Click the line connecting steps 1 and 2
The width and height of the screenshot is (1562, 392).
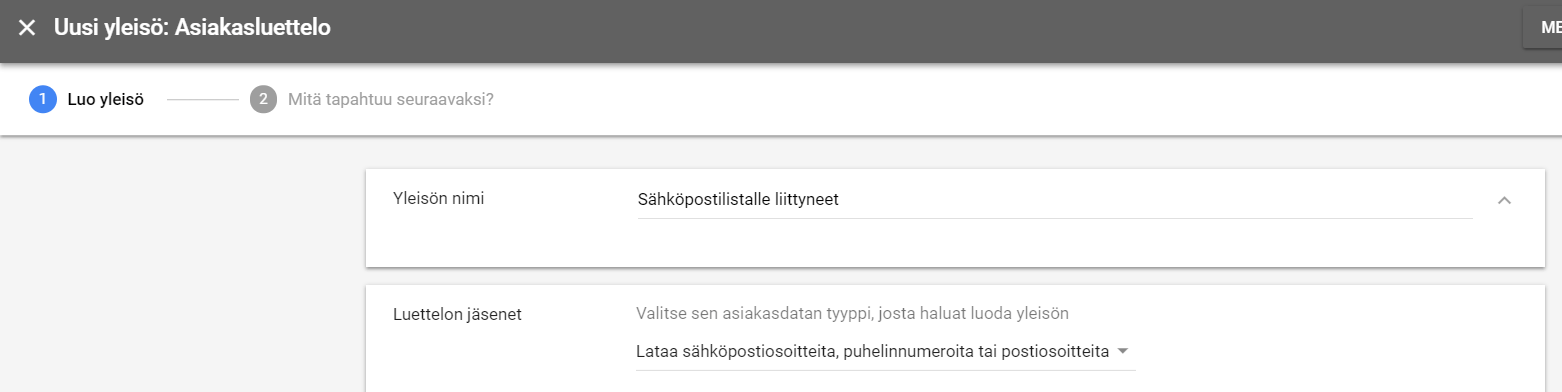click(202, 100)
